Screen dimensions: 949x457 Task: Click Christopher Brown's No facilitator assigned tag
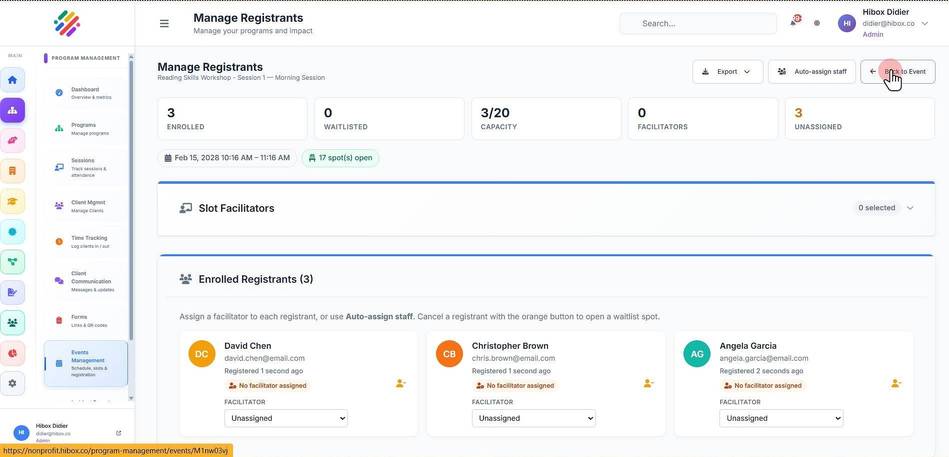(x=514, y=386)
